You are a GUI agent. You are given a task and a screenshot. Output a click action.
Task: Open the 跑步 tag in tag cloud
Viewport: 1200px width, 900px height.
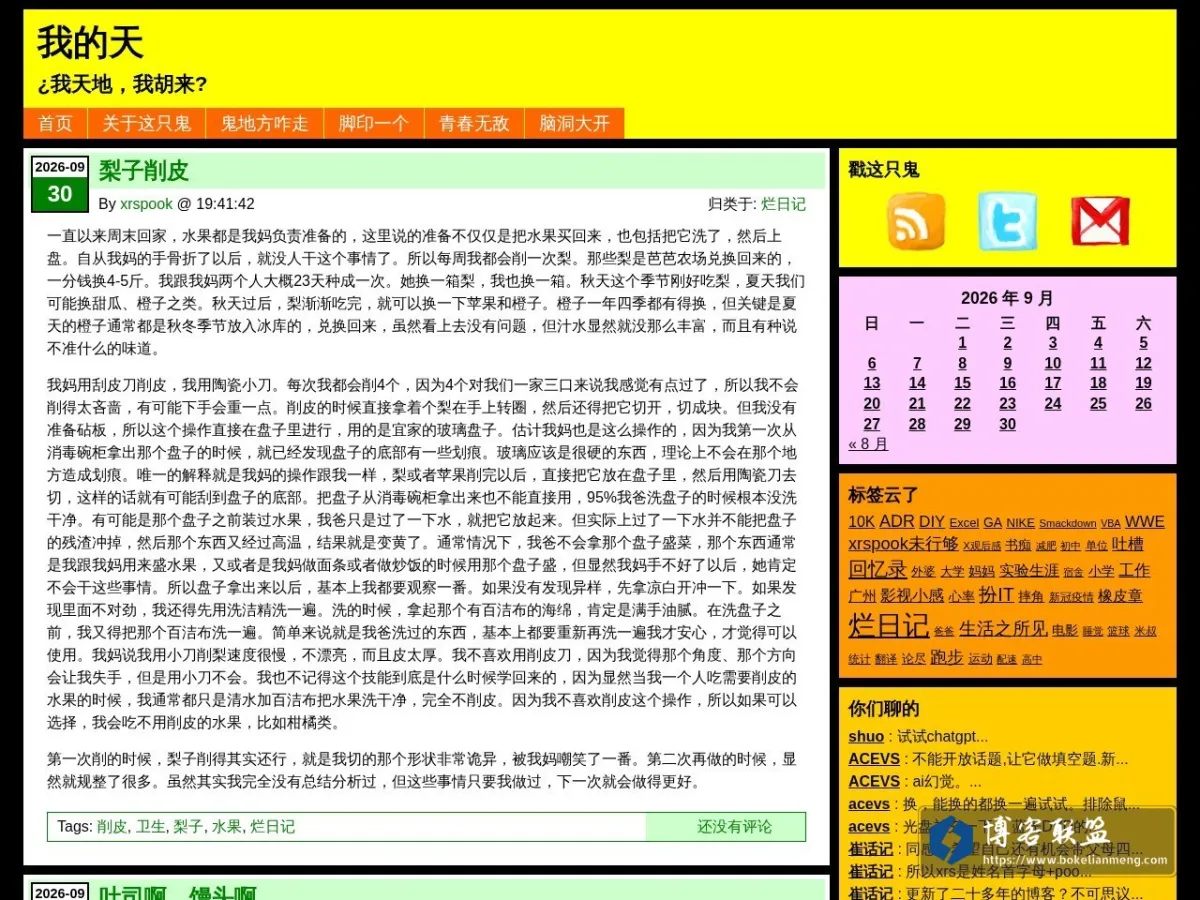(946, 657)
